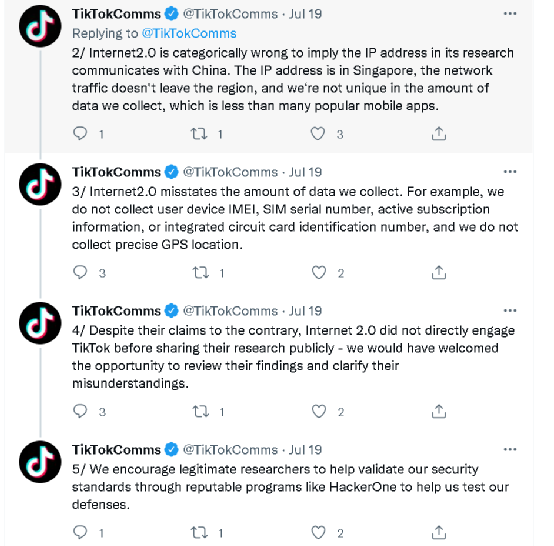
Task: Reply to the 5/ HackerOne tweet
Action: tap(80, 532)
